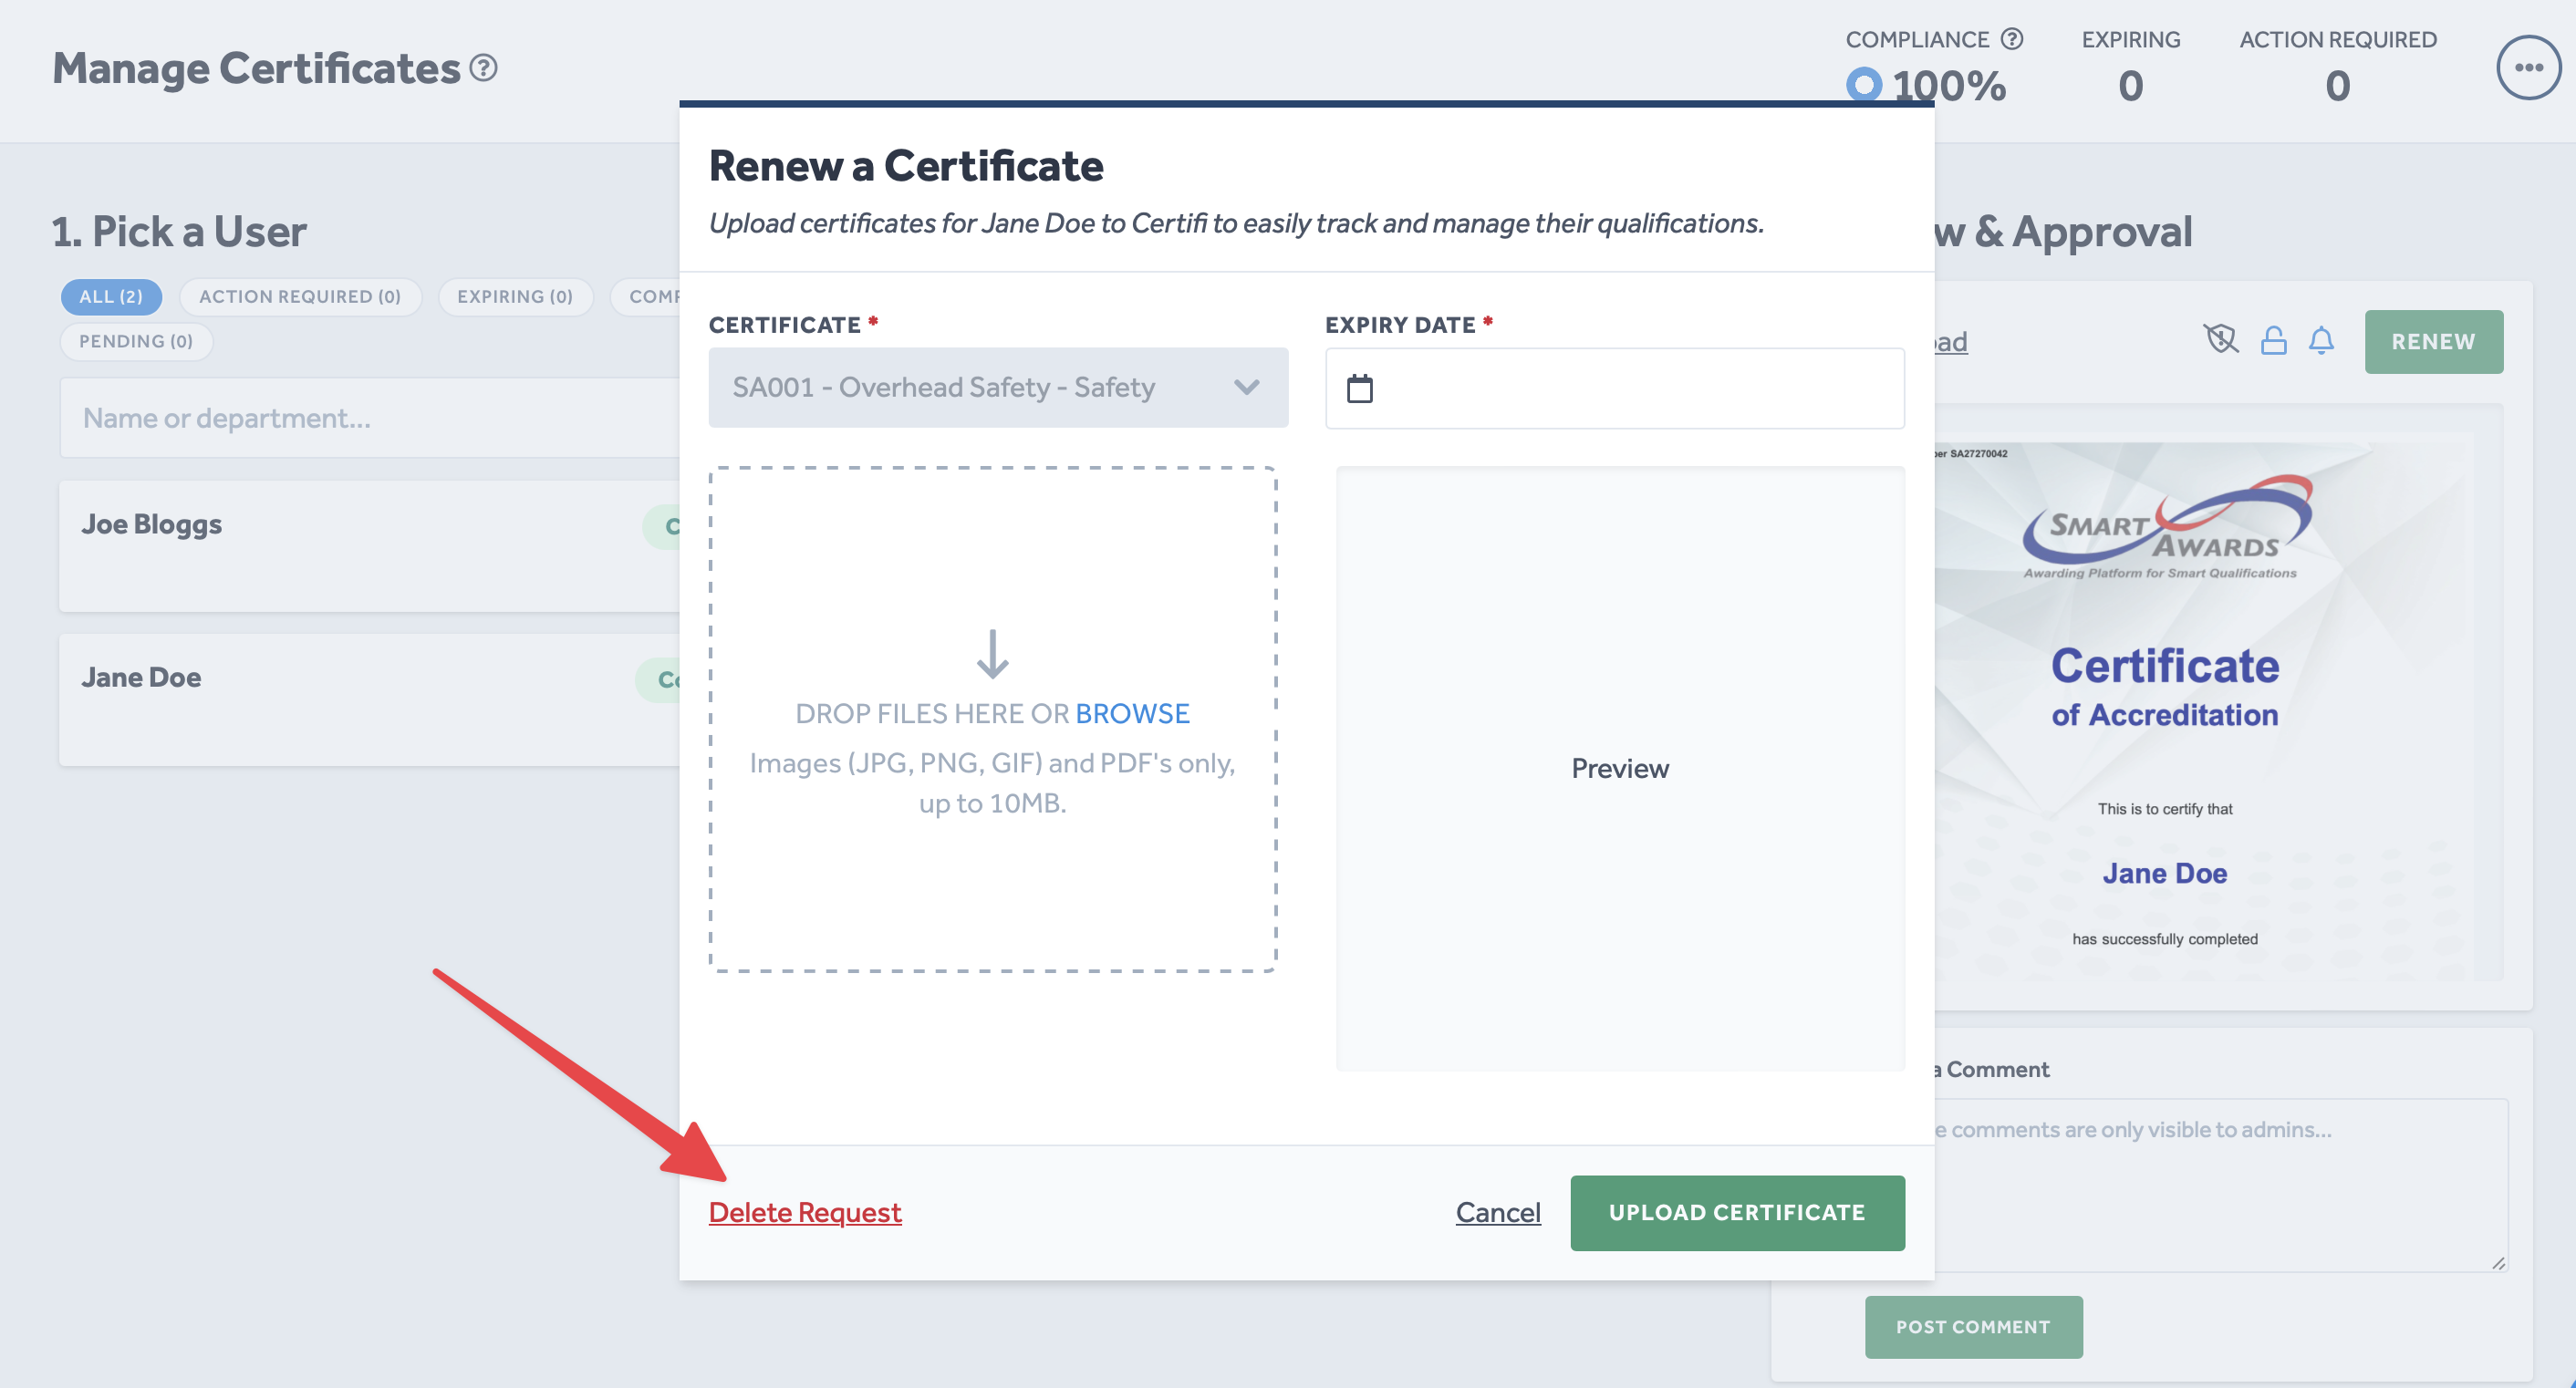
Task: Expand the Certificate dropdown chevron
Action: pos(1246,387)
